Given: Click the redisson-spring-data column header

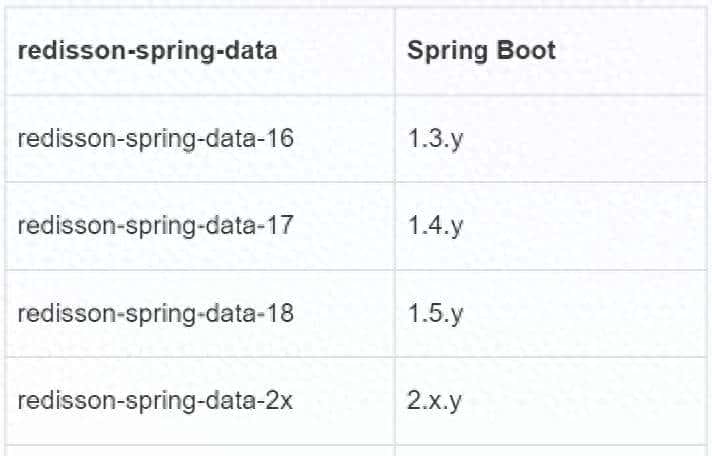Looking at the screenshot, I should coord(147,52).
